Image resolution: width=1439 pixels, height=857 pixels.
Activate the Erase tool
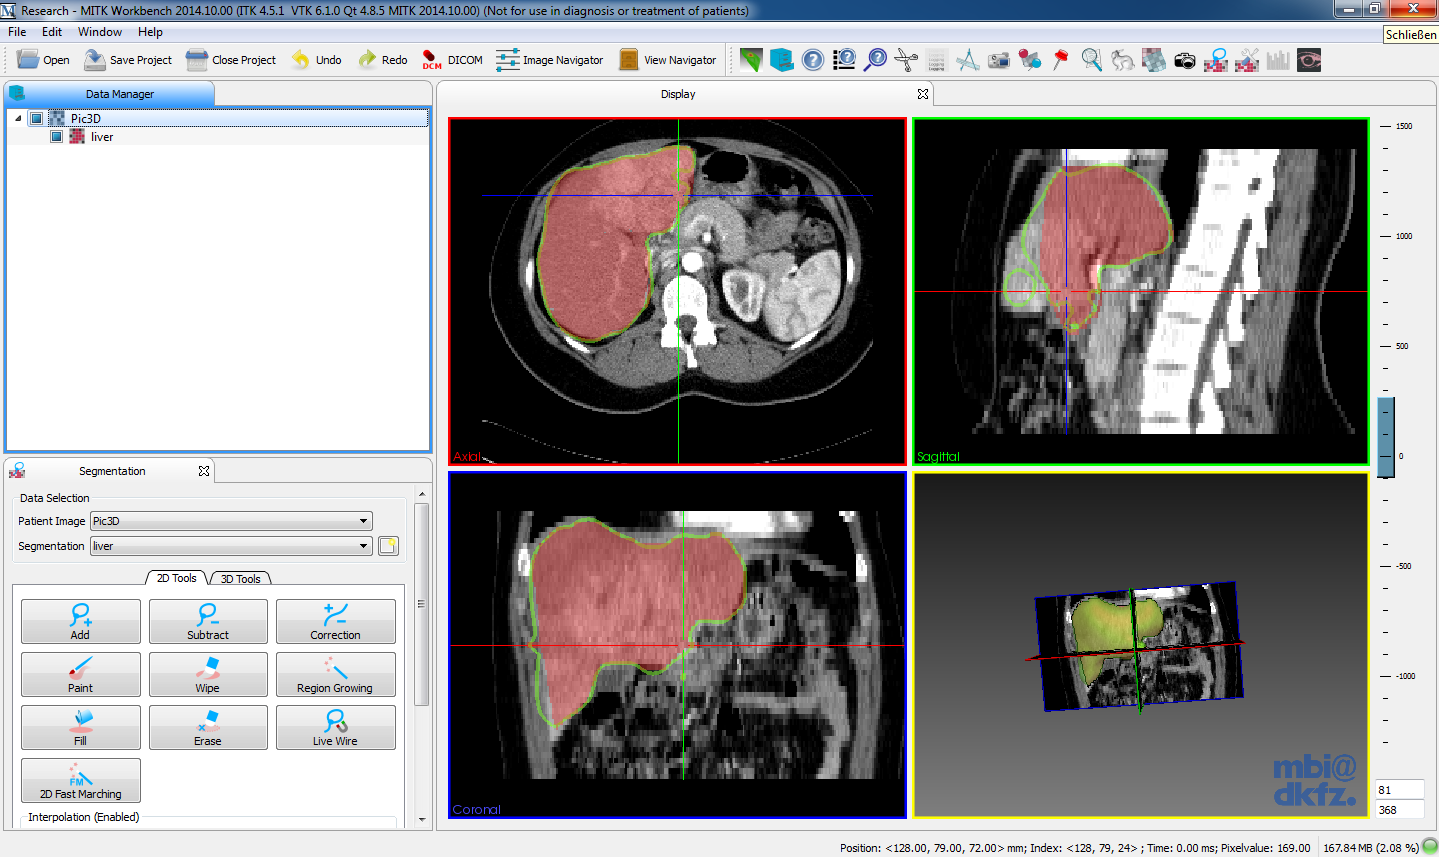[208, 727]
